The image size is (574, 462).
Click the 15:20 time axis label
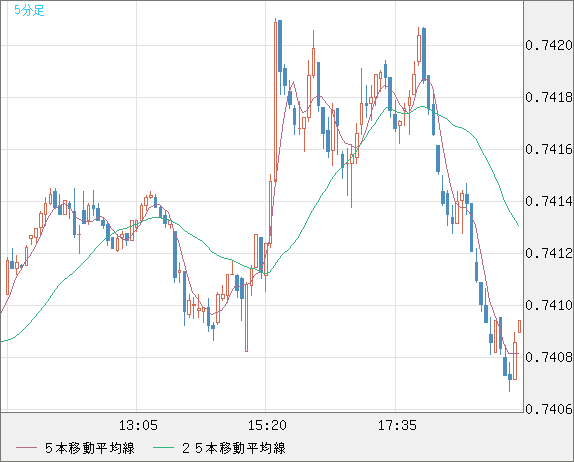coord(267,425)
